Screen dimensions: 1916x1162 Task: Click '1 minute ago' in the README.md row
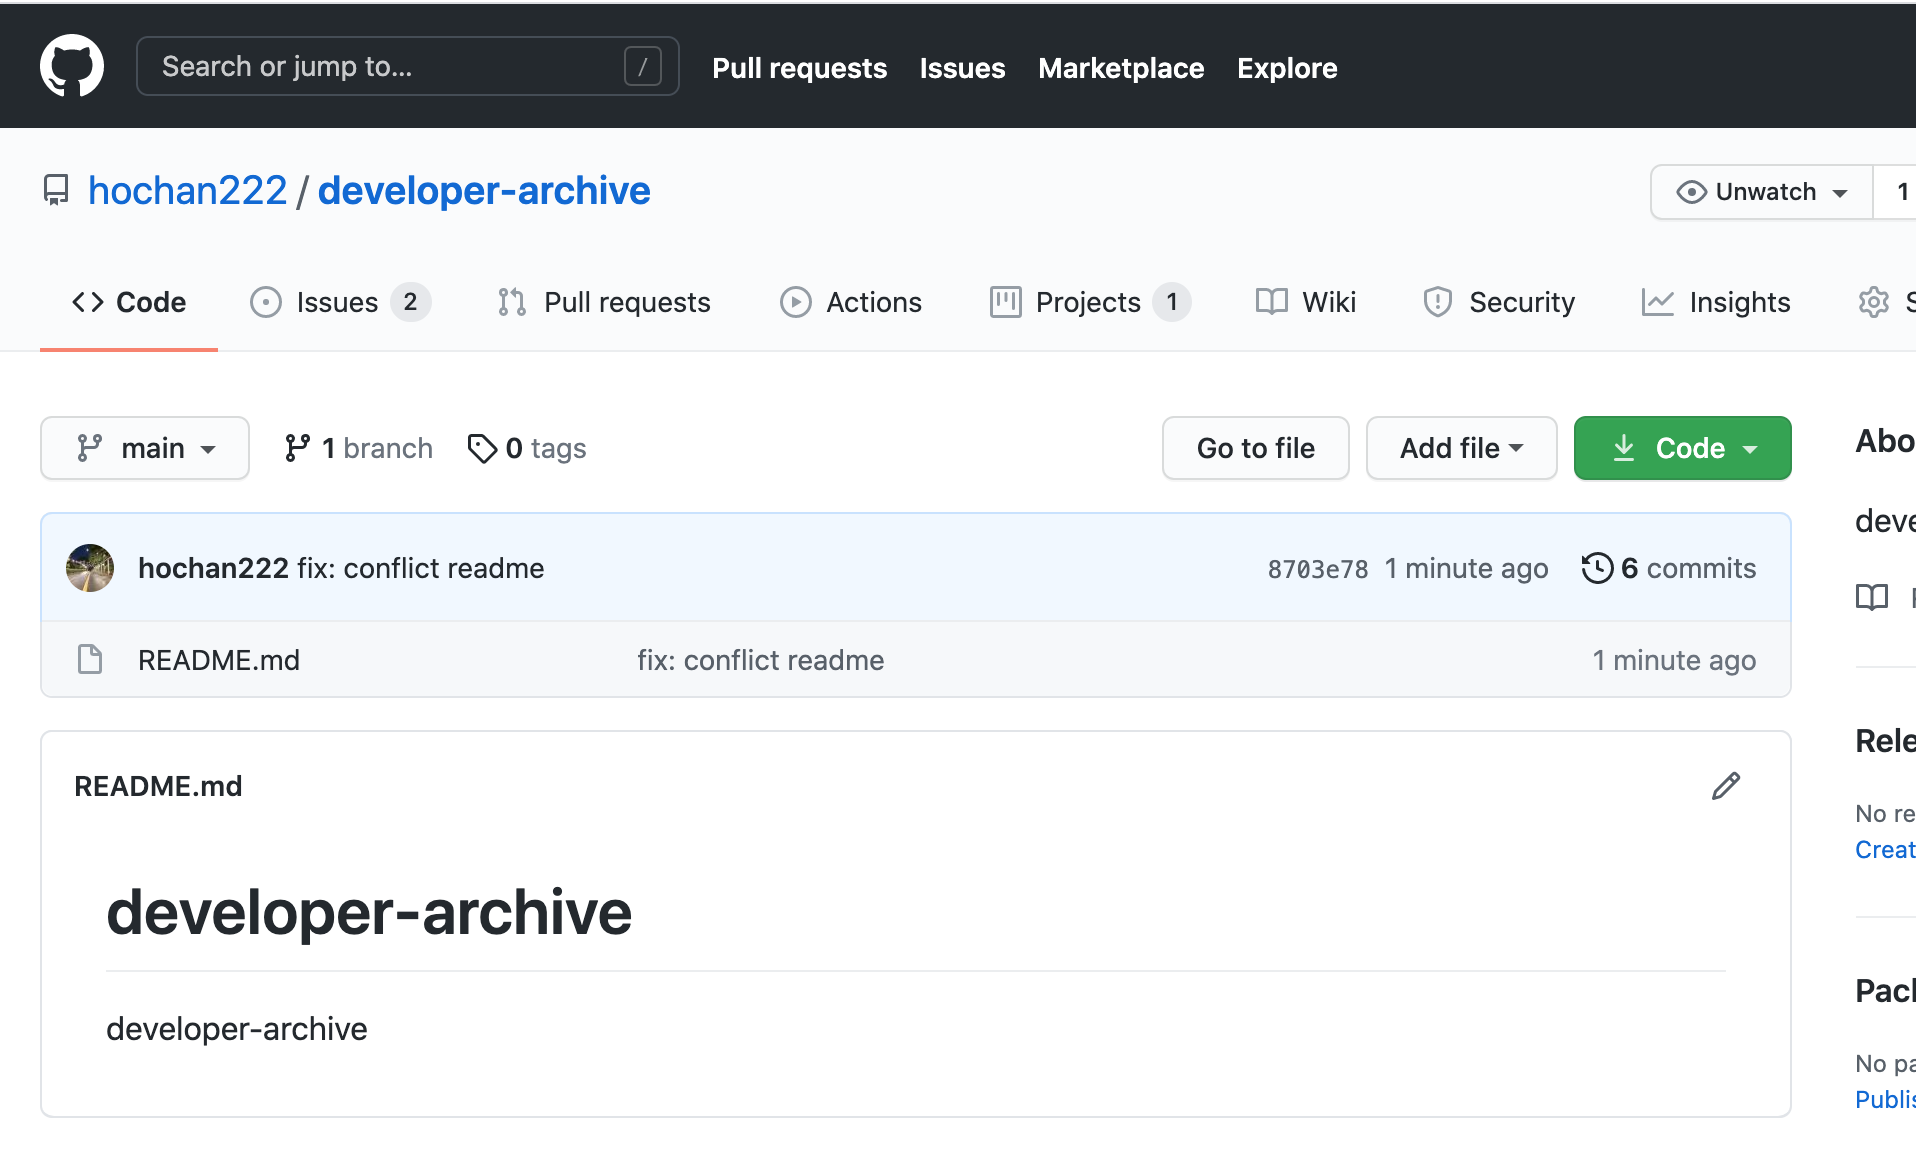coord(1674,660)
